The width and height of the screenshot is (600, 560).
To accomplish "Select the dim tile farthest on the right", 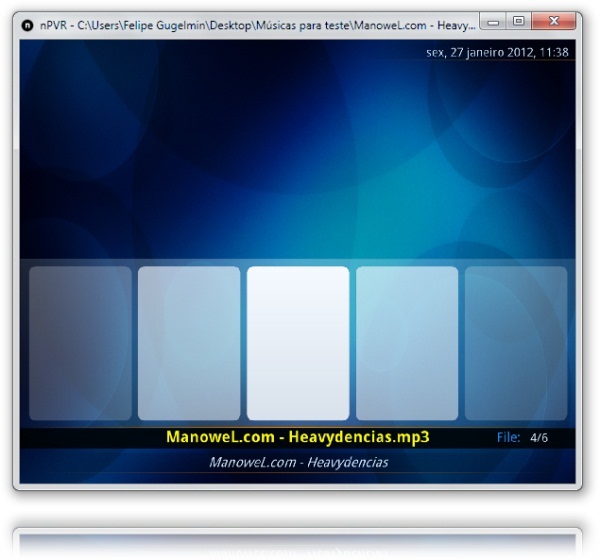I will (x=516, y=343).
